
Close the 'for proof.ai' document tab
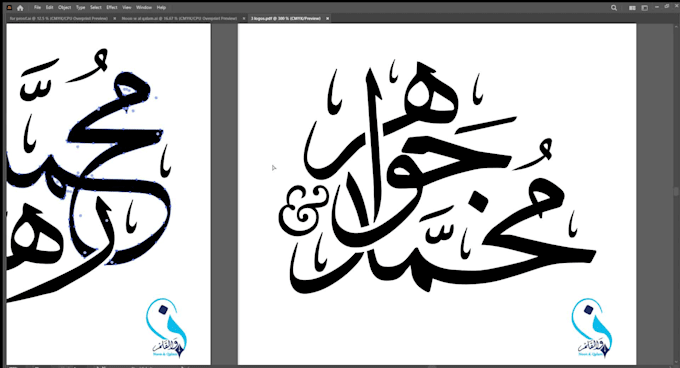(x=115, y=19)
